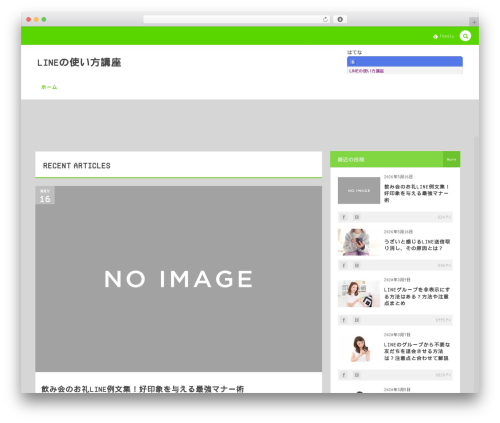Open the LINEの使い方講座 site title
Image resolution: width=500 pixels, height=423 pixels.
point(79,62)
